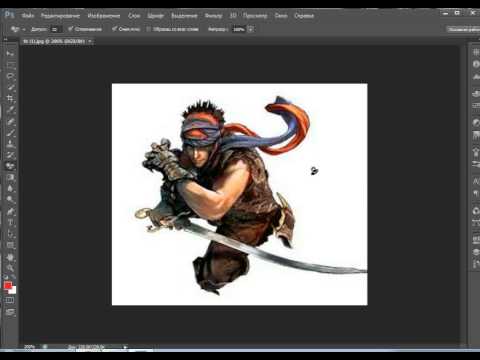Enable Образец со всех слоев checkbox
The image size is (480, 360).
[x=149, y=29]
